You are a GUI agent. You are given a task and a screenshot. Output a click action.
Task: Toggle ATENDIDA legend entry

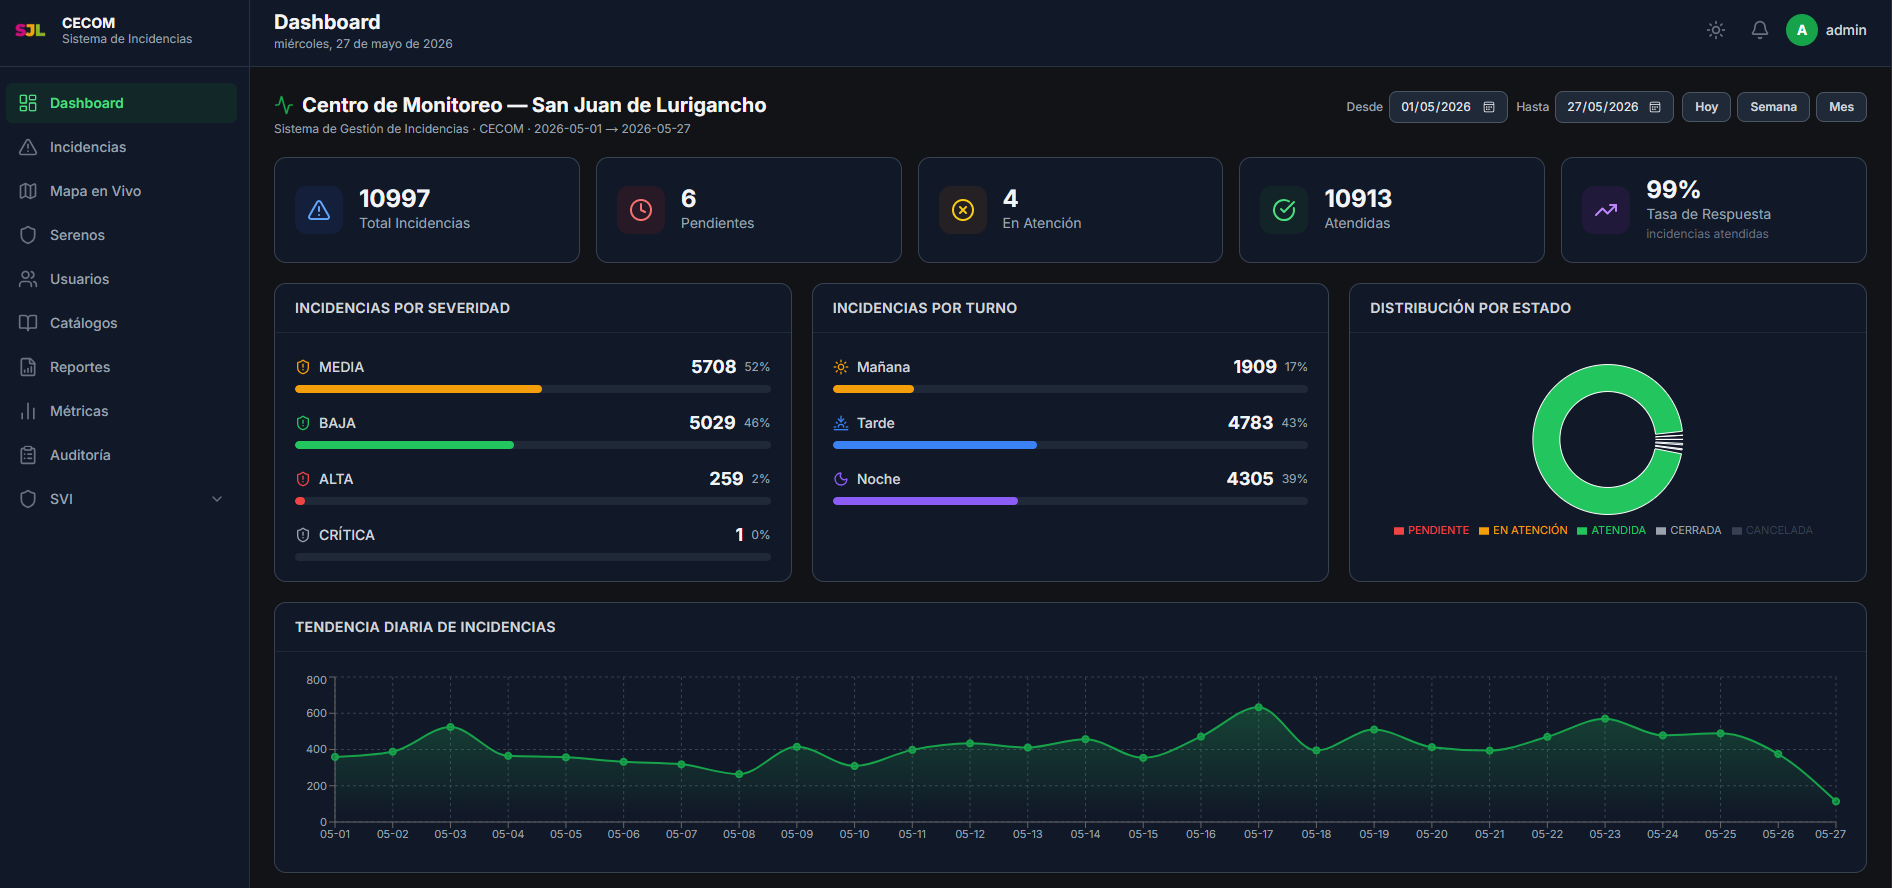coord(1612,531)
